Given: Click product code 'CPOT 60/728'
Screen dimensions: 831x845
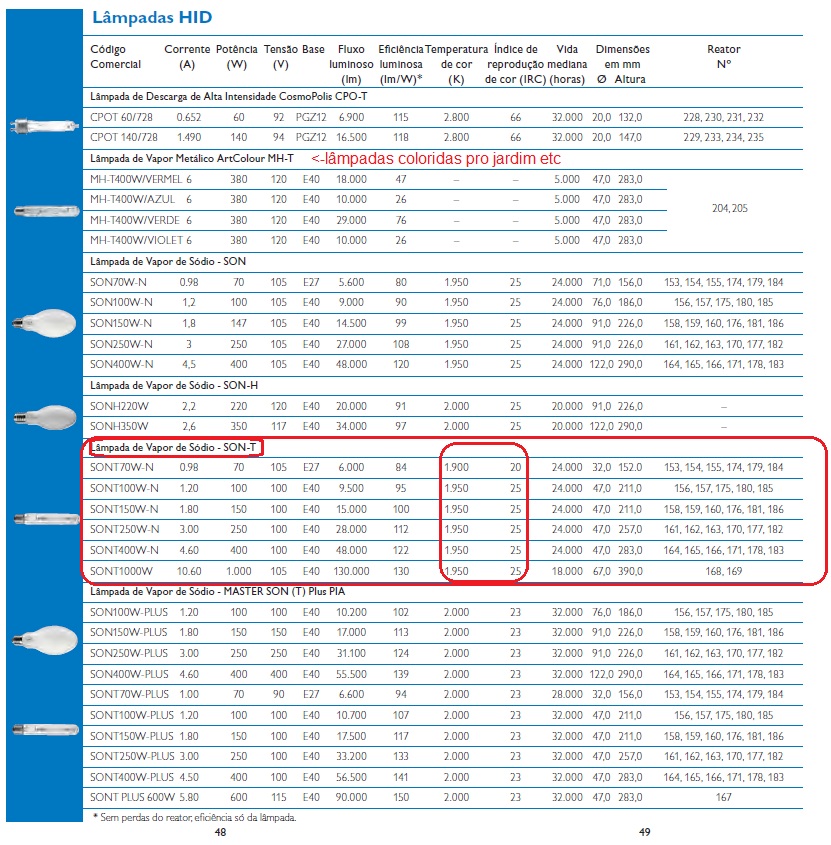Looking at the screenshot, I should (121, 117).
